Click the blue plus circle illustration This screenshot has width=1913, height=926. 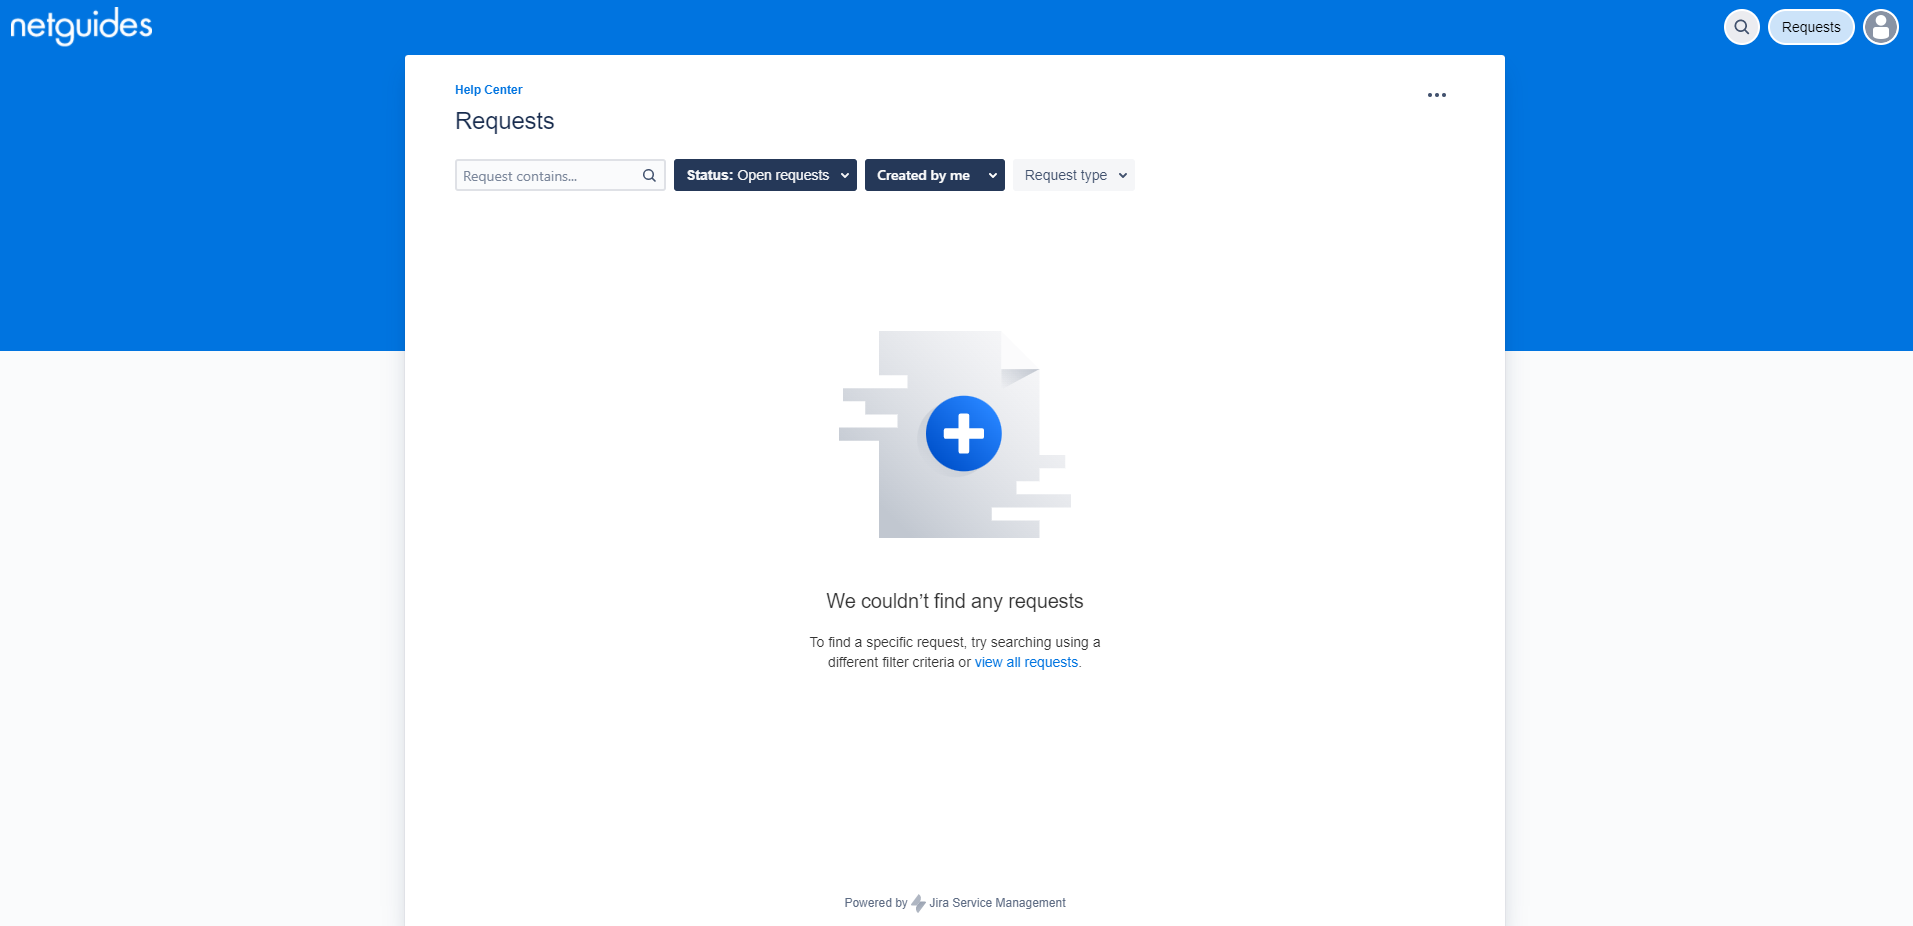[x=963, y=434]
